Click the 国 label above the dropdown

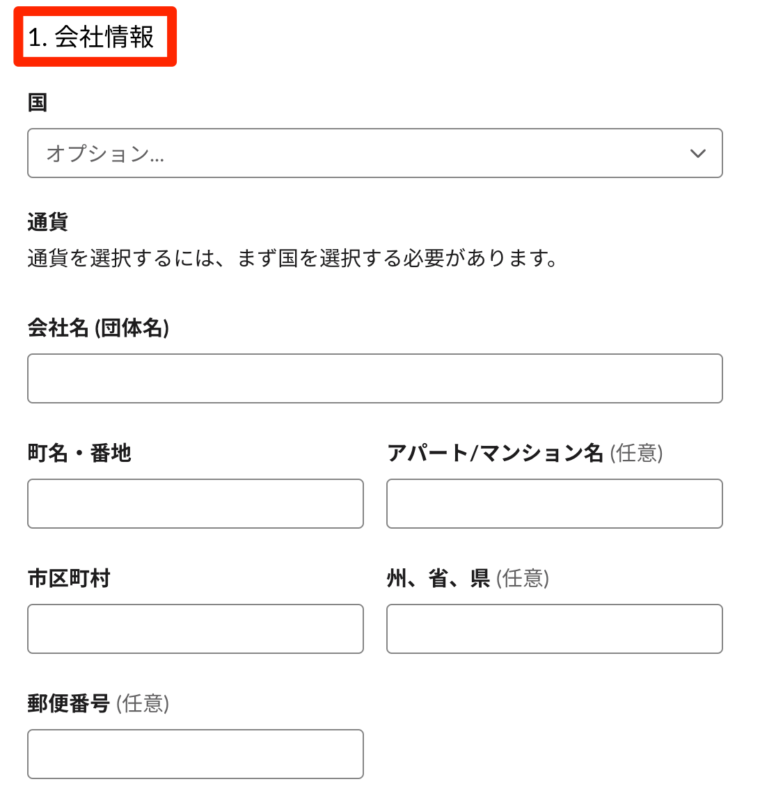pos(33,101)
